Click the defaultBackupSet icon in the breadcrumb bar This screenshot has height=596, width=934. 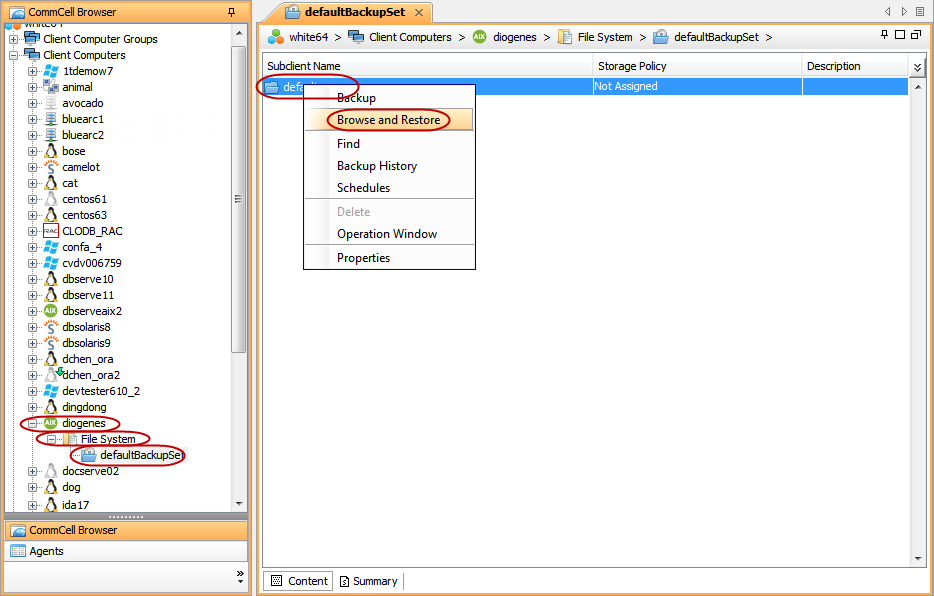click(x=659, y=36)
